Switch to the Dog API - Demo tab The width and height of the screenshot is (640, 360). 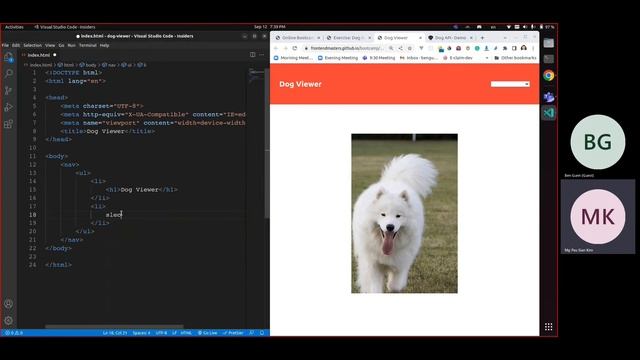[450, 38]
